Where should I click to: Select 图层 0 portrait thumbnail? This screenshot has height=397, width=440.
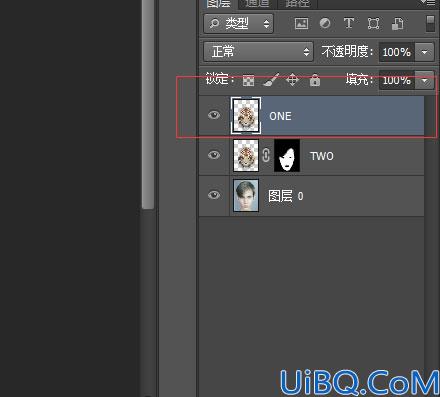pyautogui.click(x=246, y=195)
